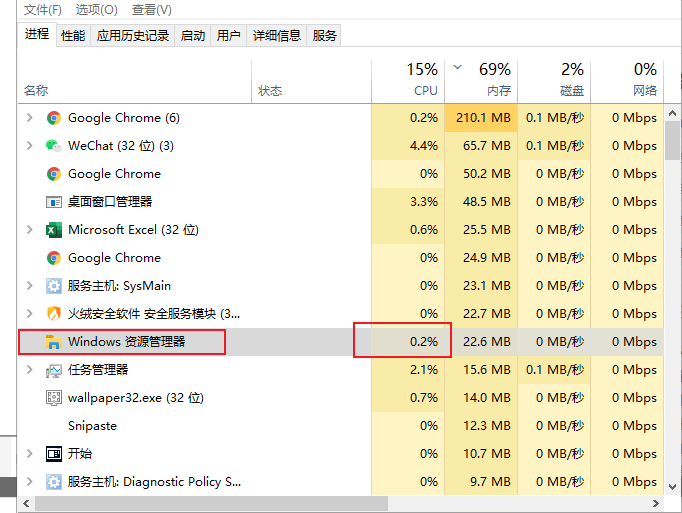
Task: Select the Snipaste process row
Action: 341,426
